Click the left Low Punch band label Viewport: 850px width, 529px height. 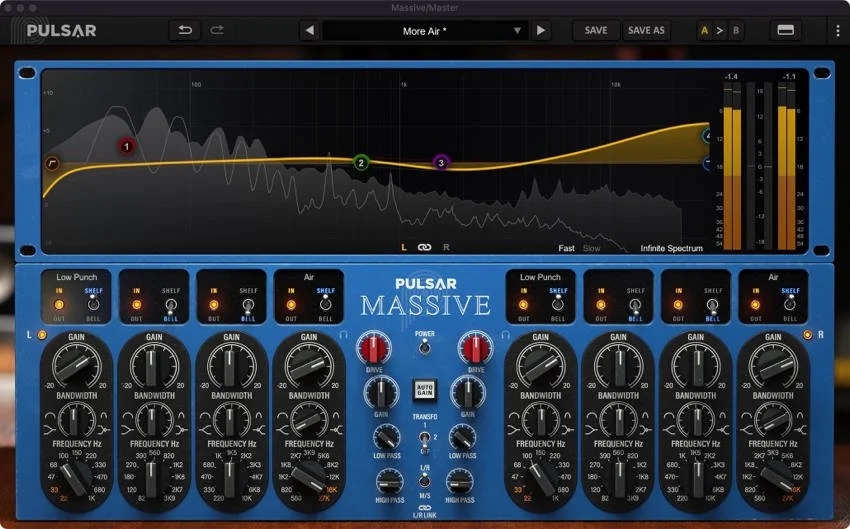coord(76,277)
